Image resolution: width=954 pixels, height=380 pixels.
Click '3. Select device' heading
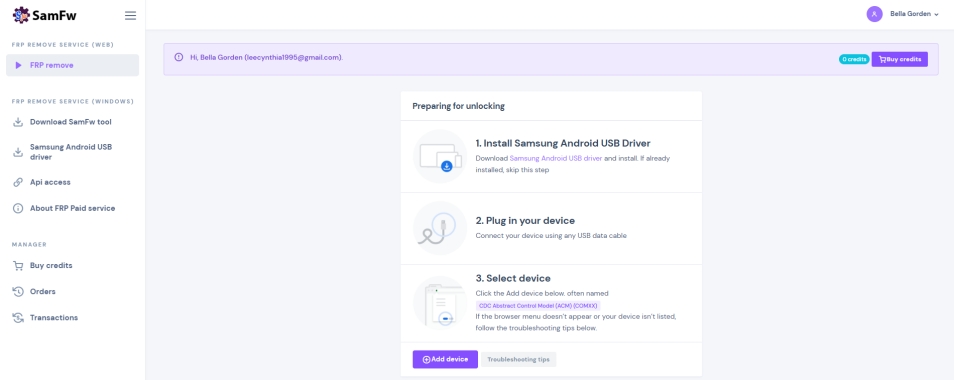[x=513, y=278]
